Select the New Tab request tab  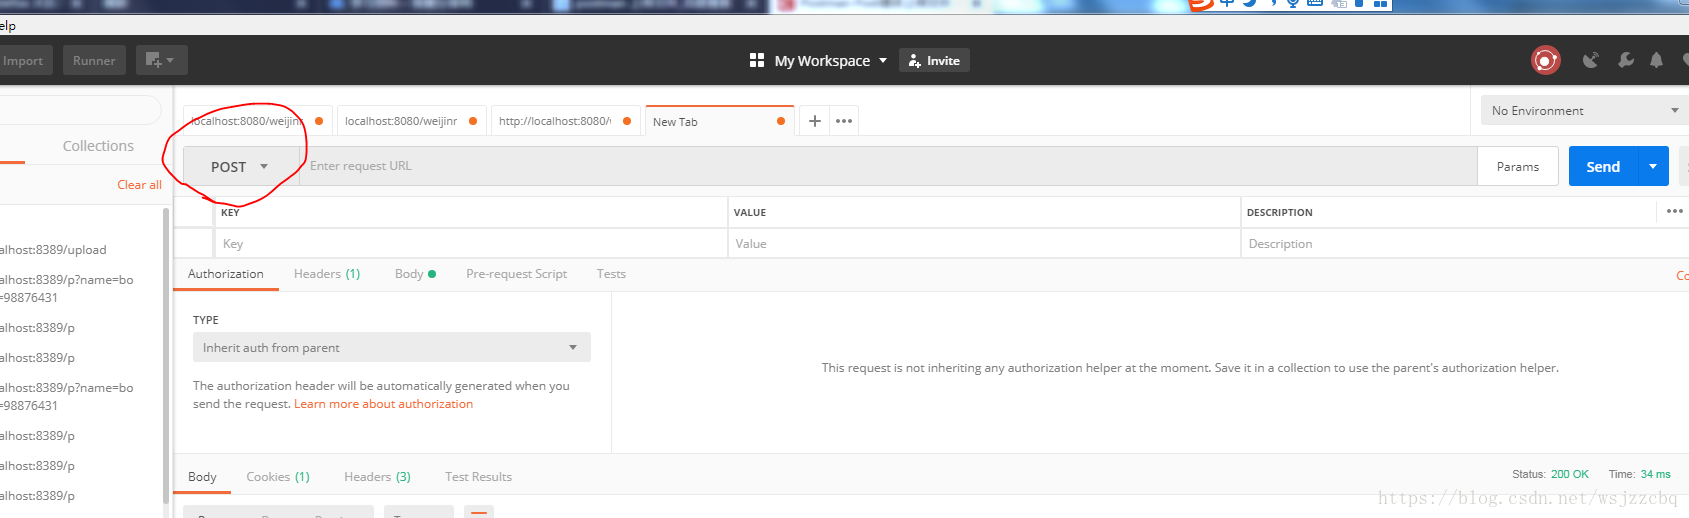719,121
